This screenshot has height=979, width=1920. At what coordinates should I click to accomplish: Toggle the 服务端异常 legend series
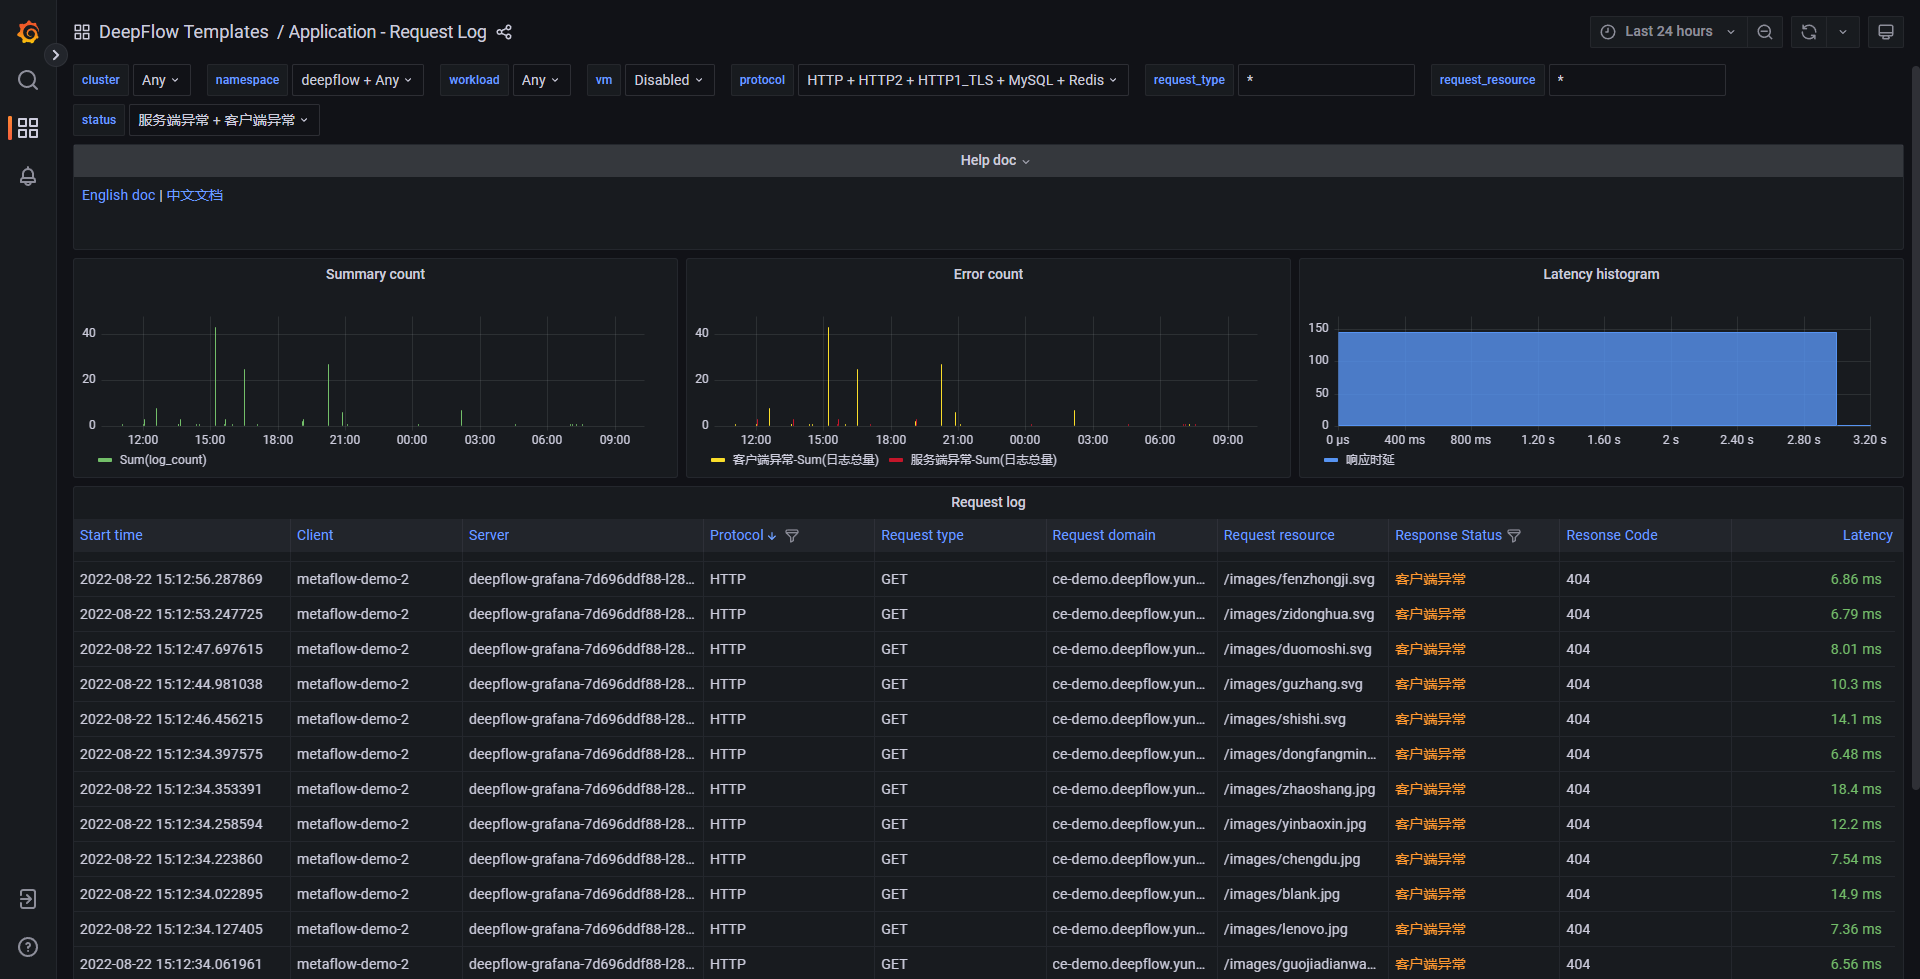click(982, 460)
